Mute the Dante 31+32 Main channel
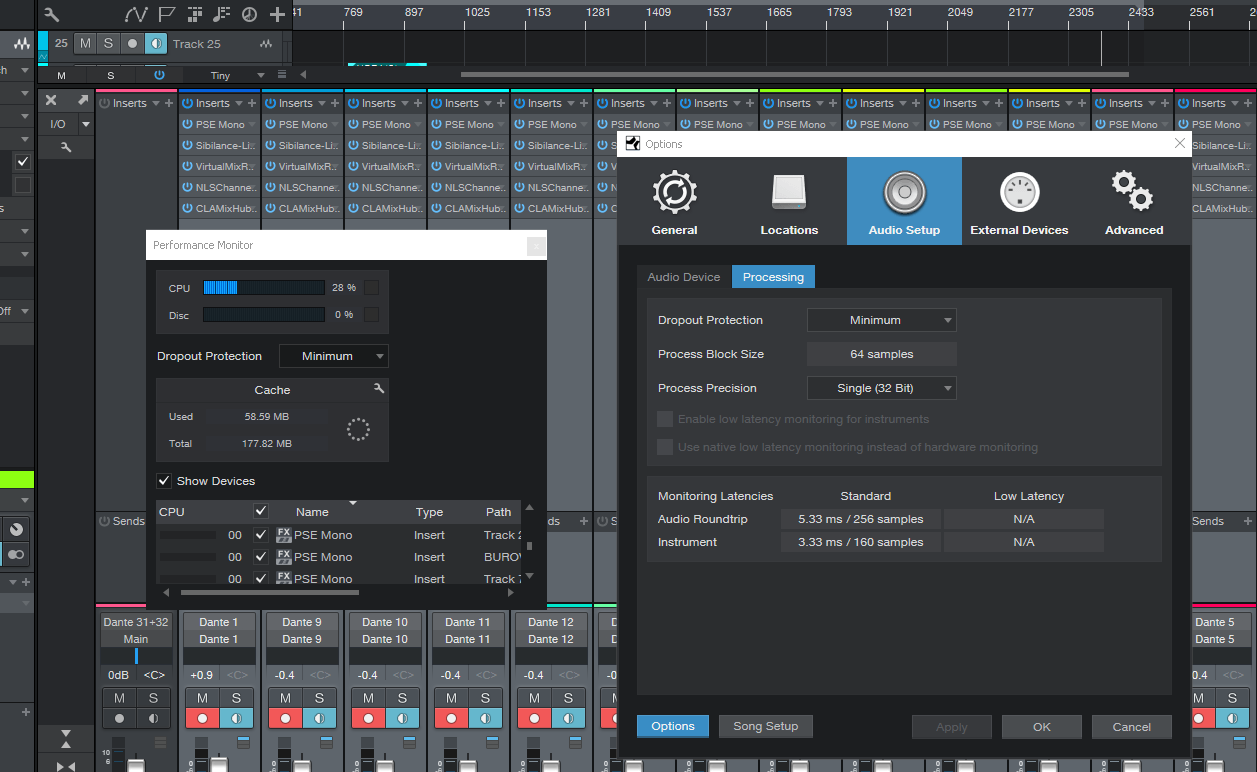The image size is (1257, 772). 120,697
